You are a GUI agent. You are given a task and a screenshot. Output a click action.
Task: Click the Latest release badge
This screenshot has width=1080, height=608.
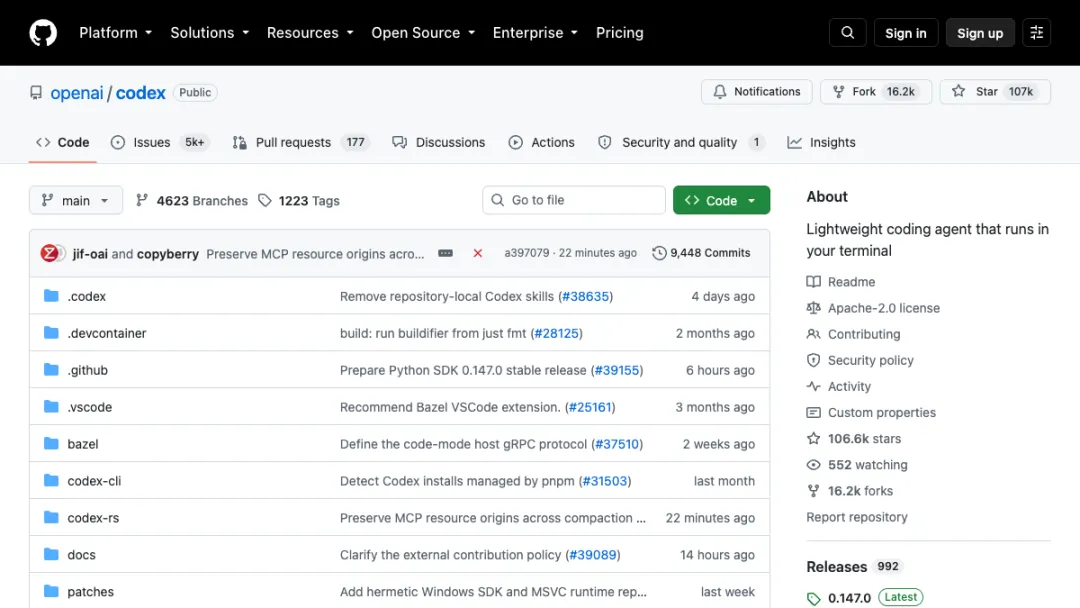[901, 597]
